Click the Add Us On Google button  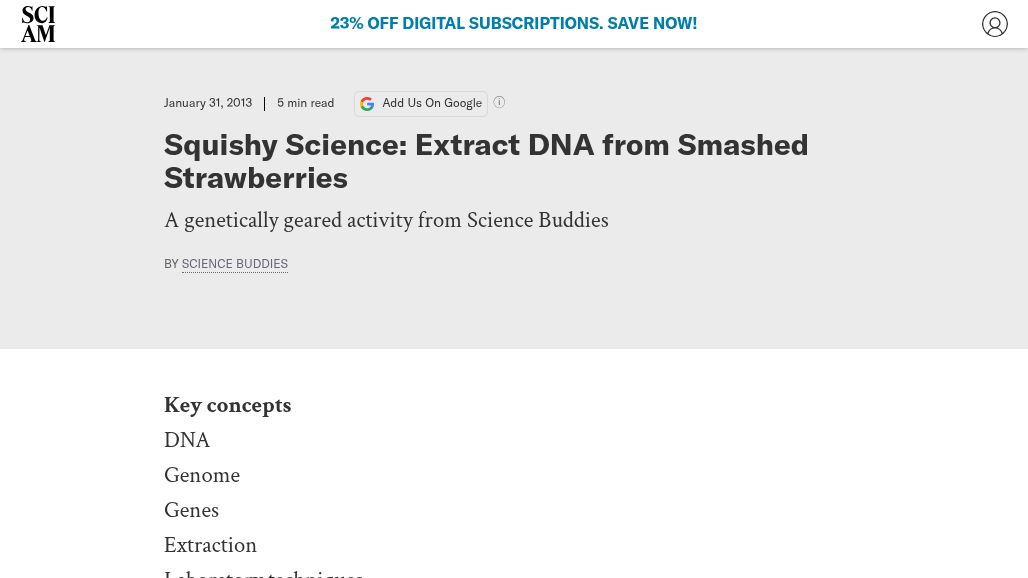pyautogui.click(x=421, y=103)
